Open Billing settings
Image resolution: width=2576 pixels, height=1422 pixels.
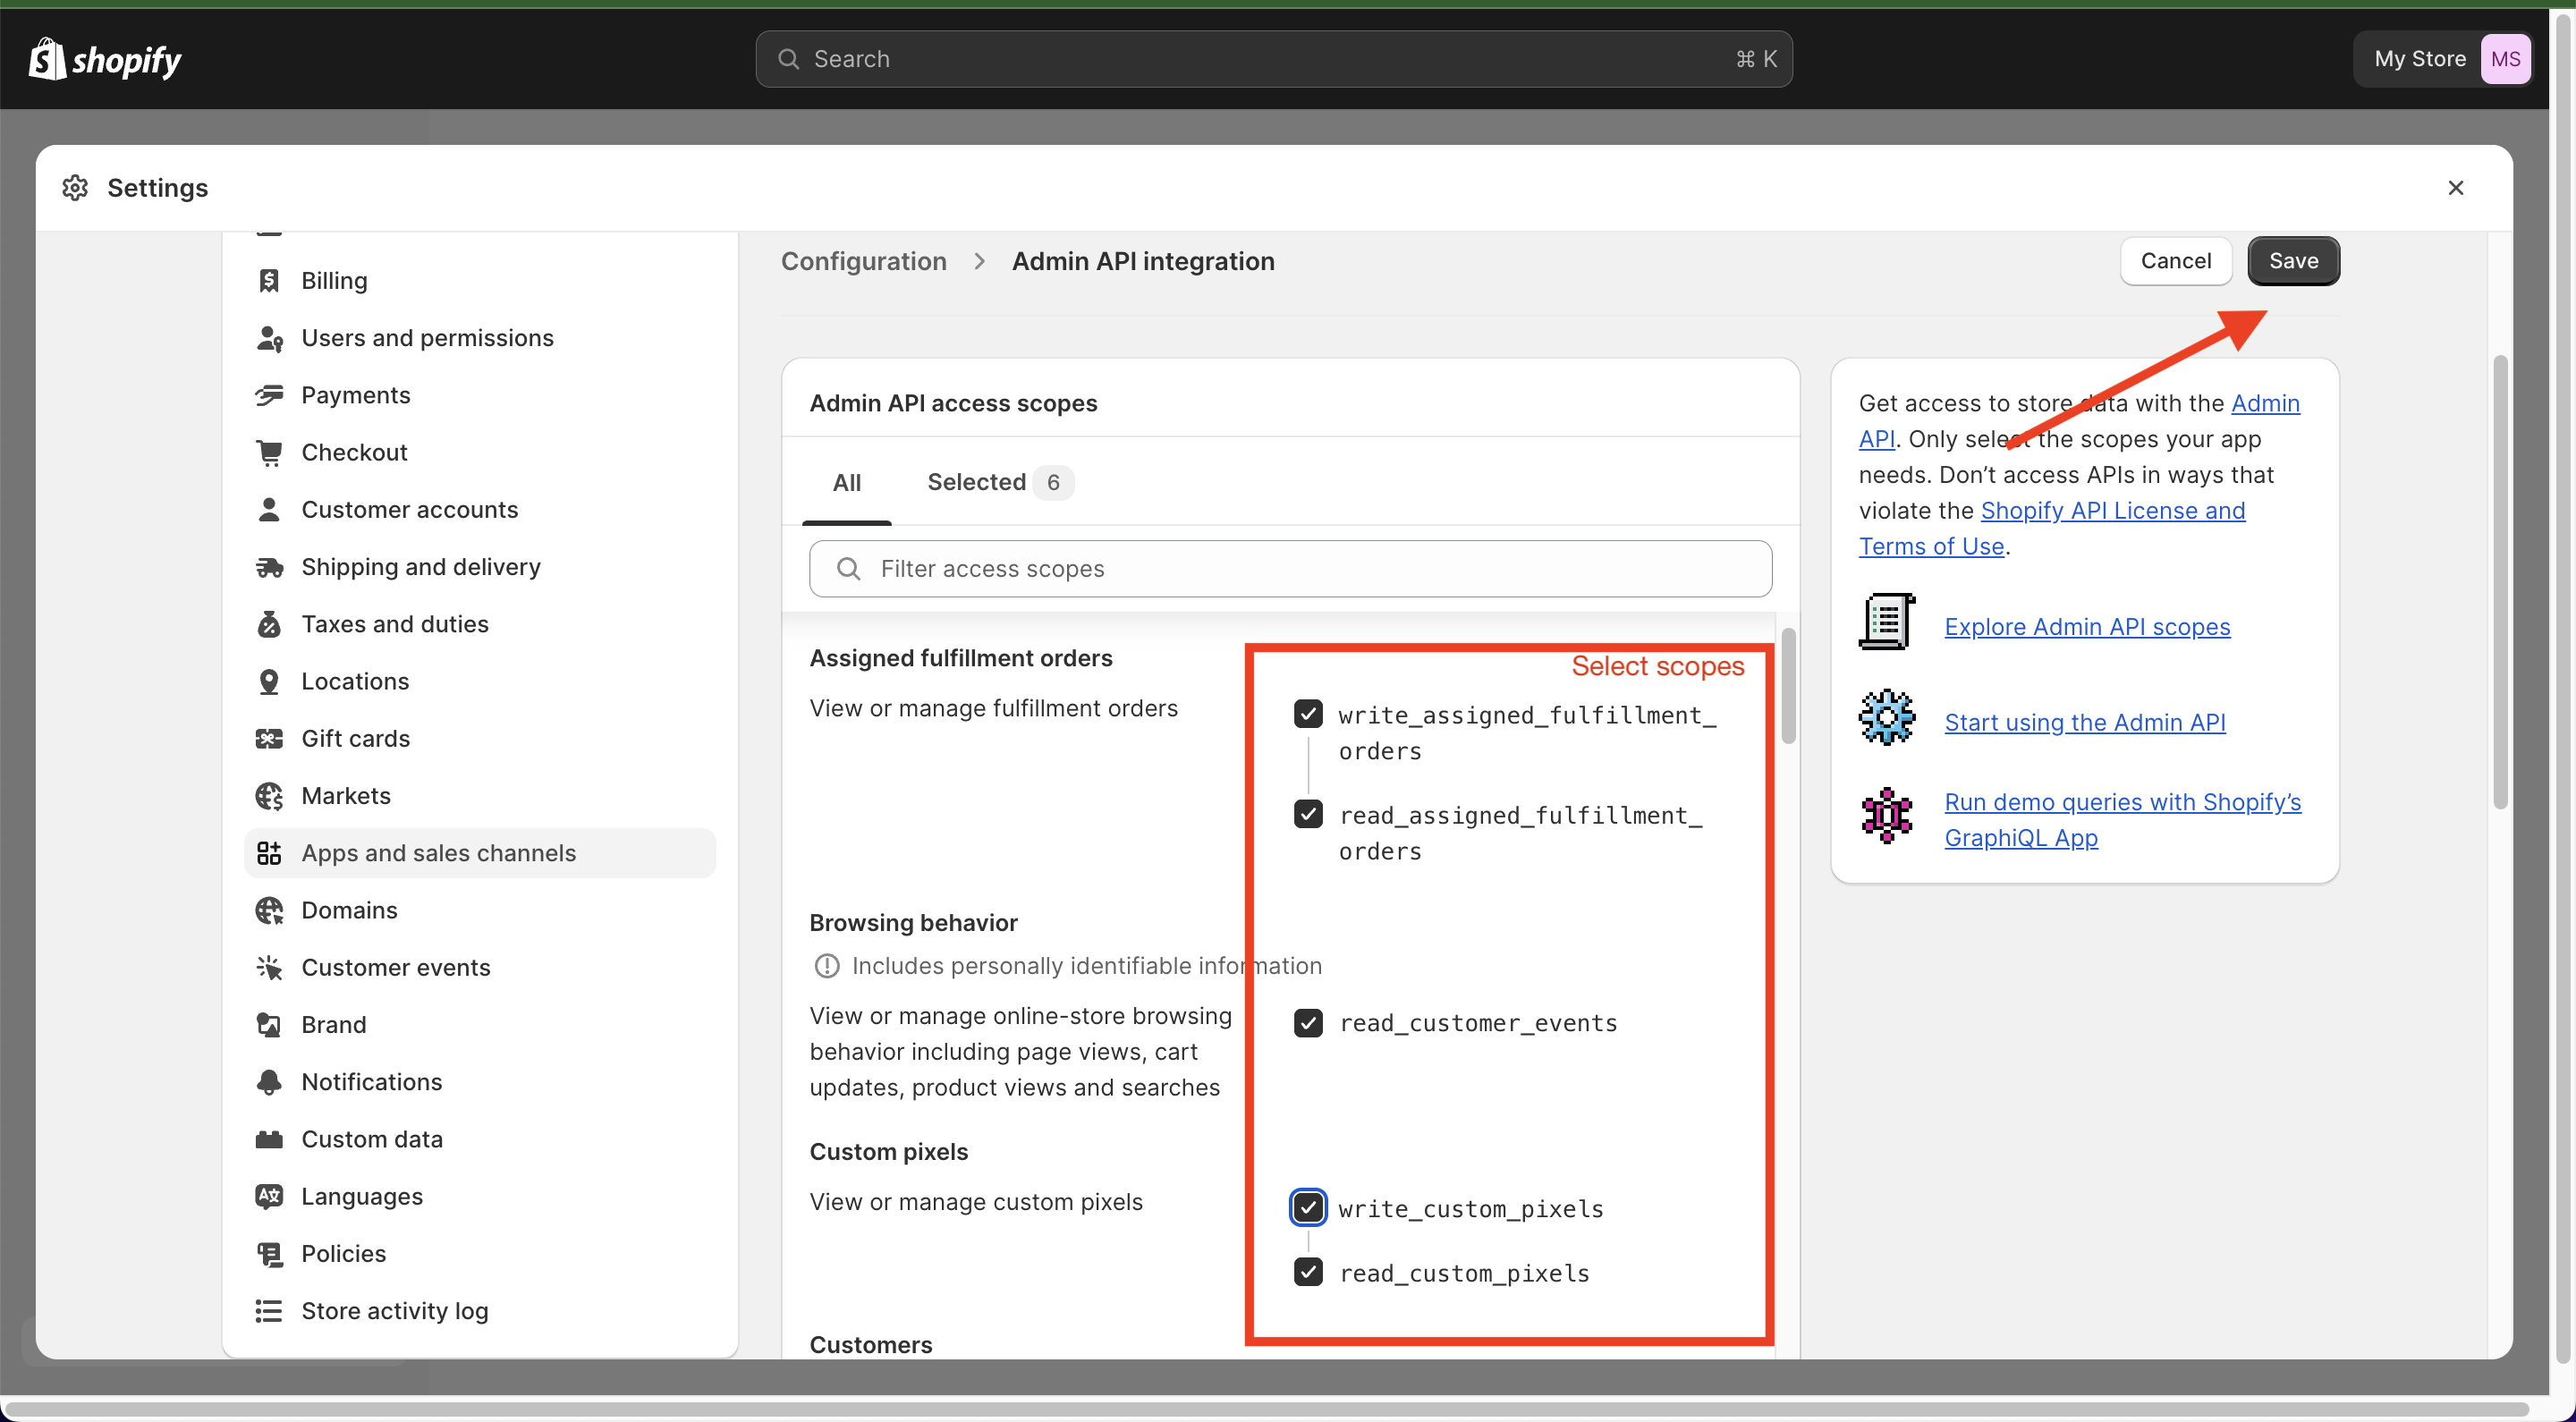click(x=480, y=281)
